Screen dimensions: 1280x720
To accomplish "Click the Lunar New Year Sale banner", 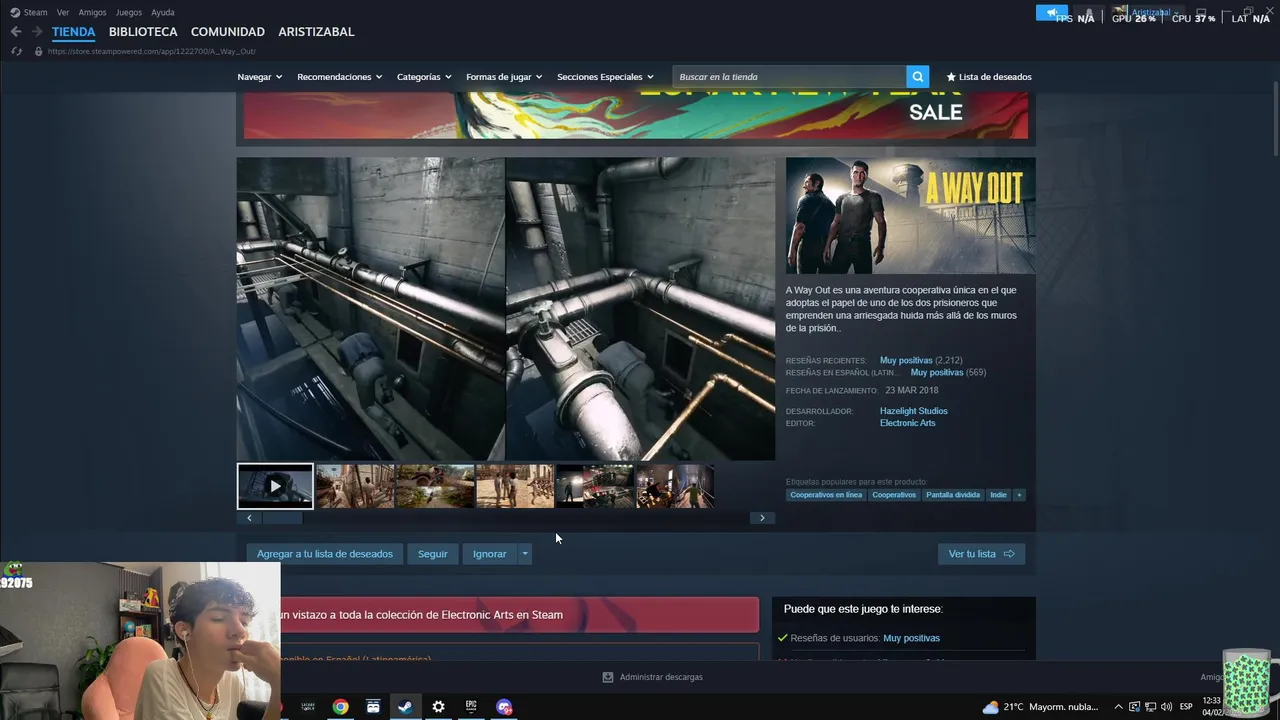I will coord(636,115).
